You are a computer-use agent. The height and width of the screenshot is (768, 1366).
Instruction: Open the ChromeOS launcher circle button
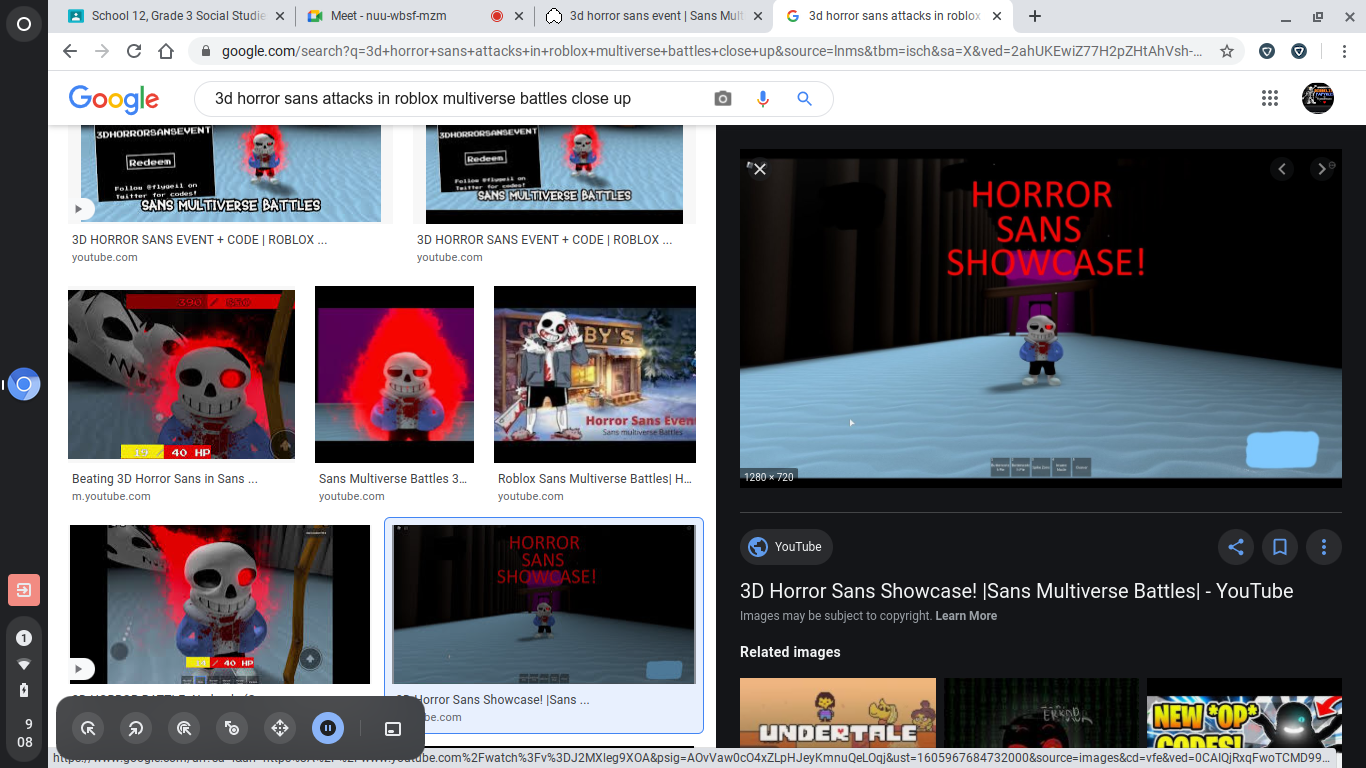click(x=24, y=24)
